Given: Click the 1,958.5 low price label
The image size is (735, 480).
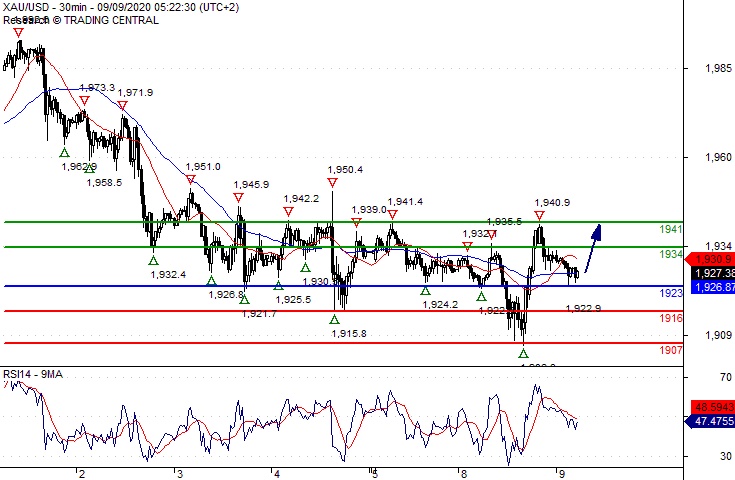Looking at the screenshot, I should 105,183.
